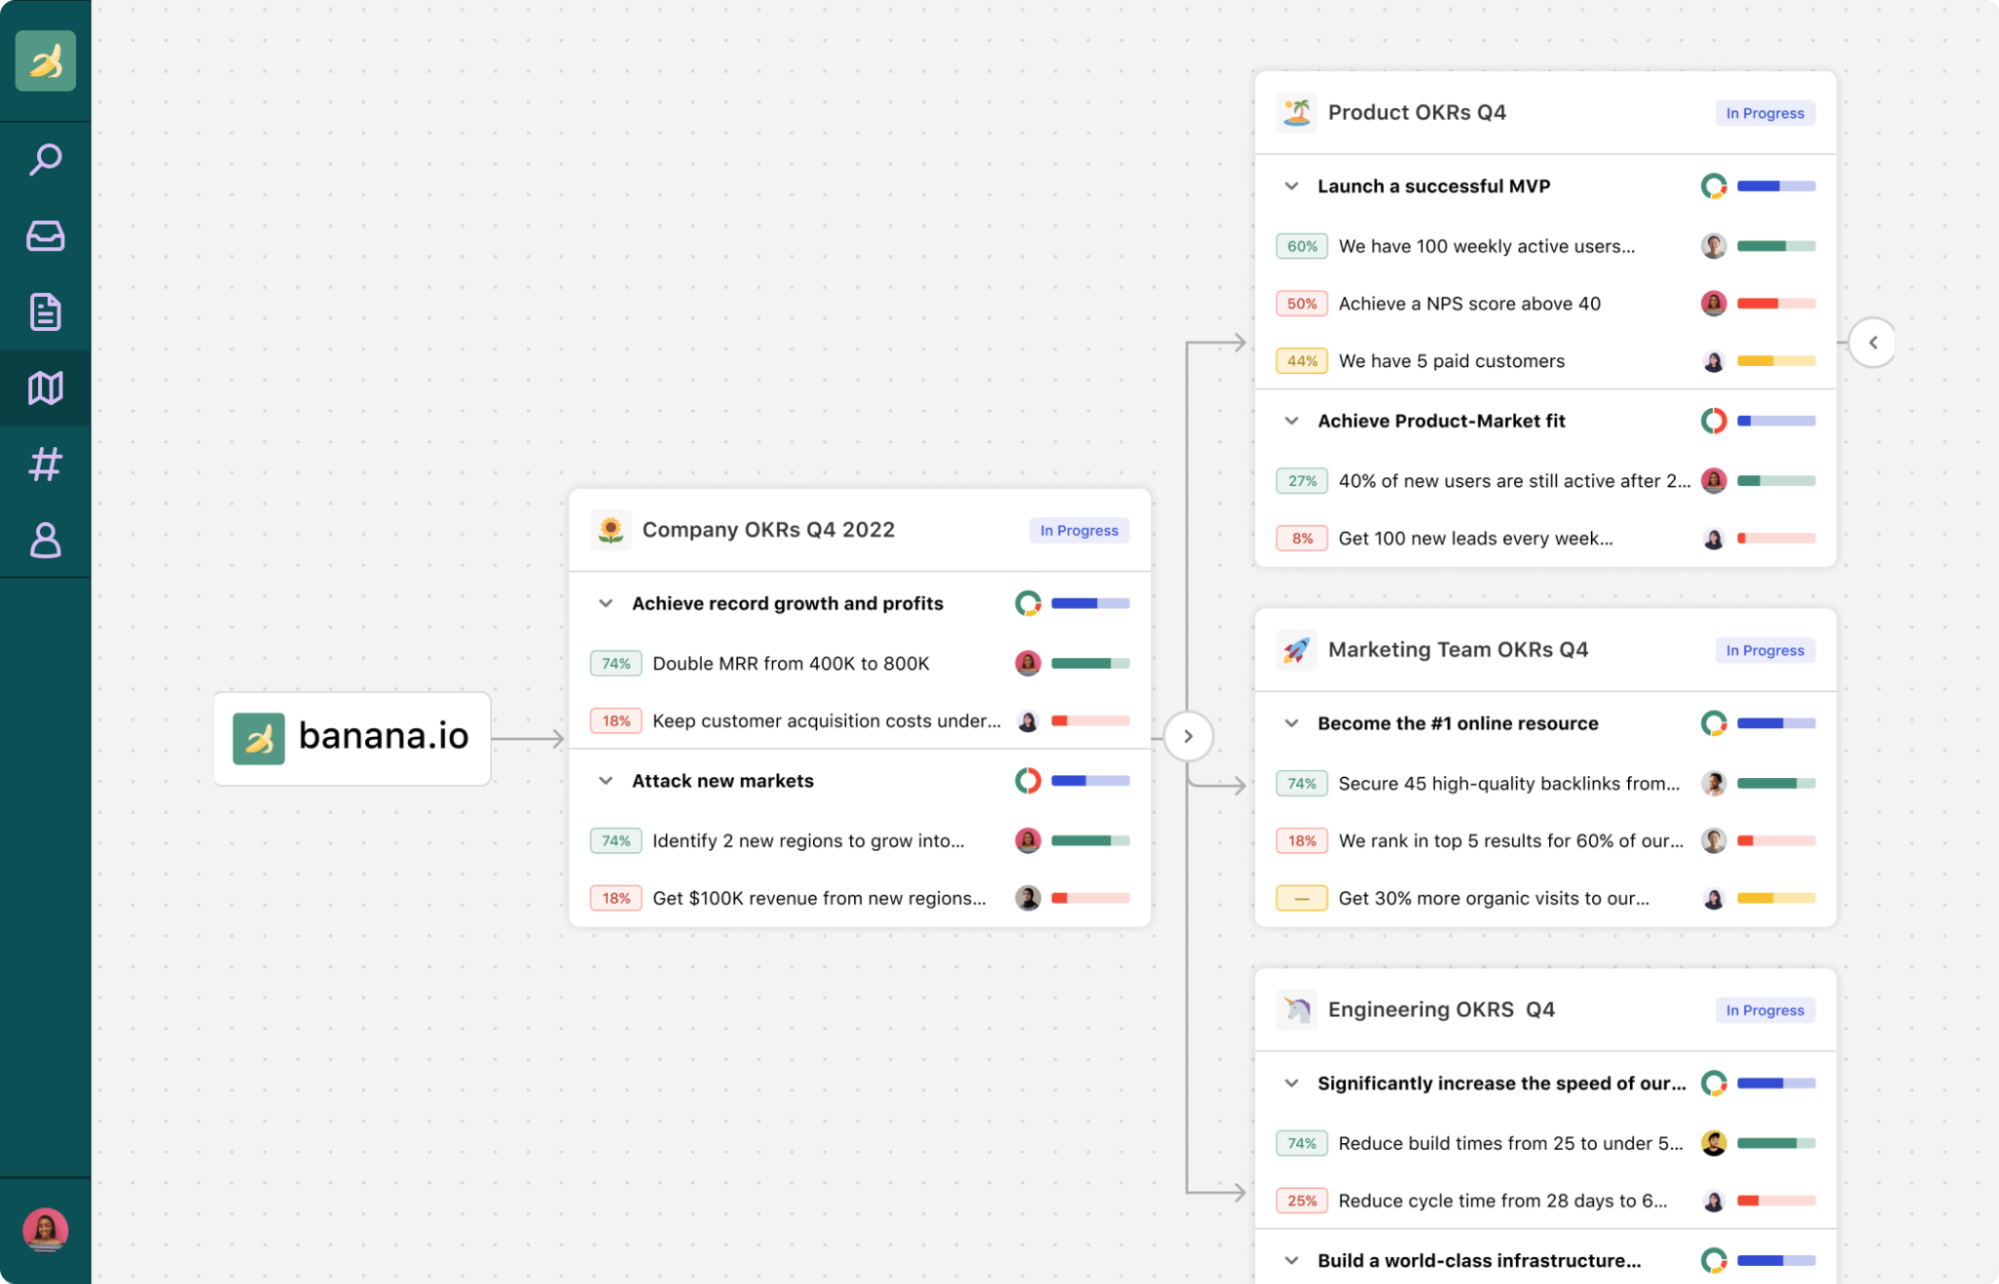Open search in the sidebar
This screenshot has height=1284, width=1999.
coord(45,160)
